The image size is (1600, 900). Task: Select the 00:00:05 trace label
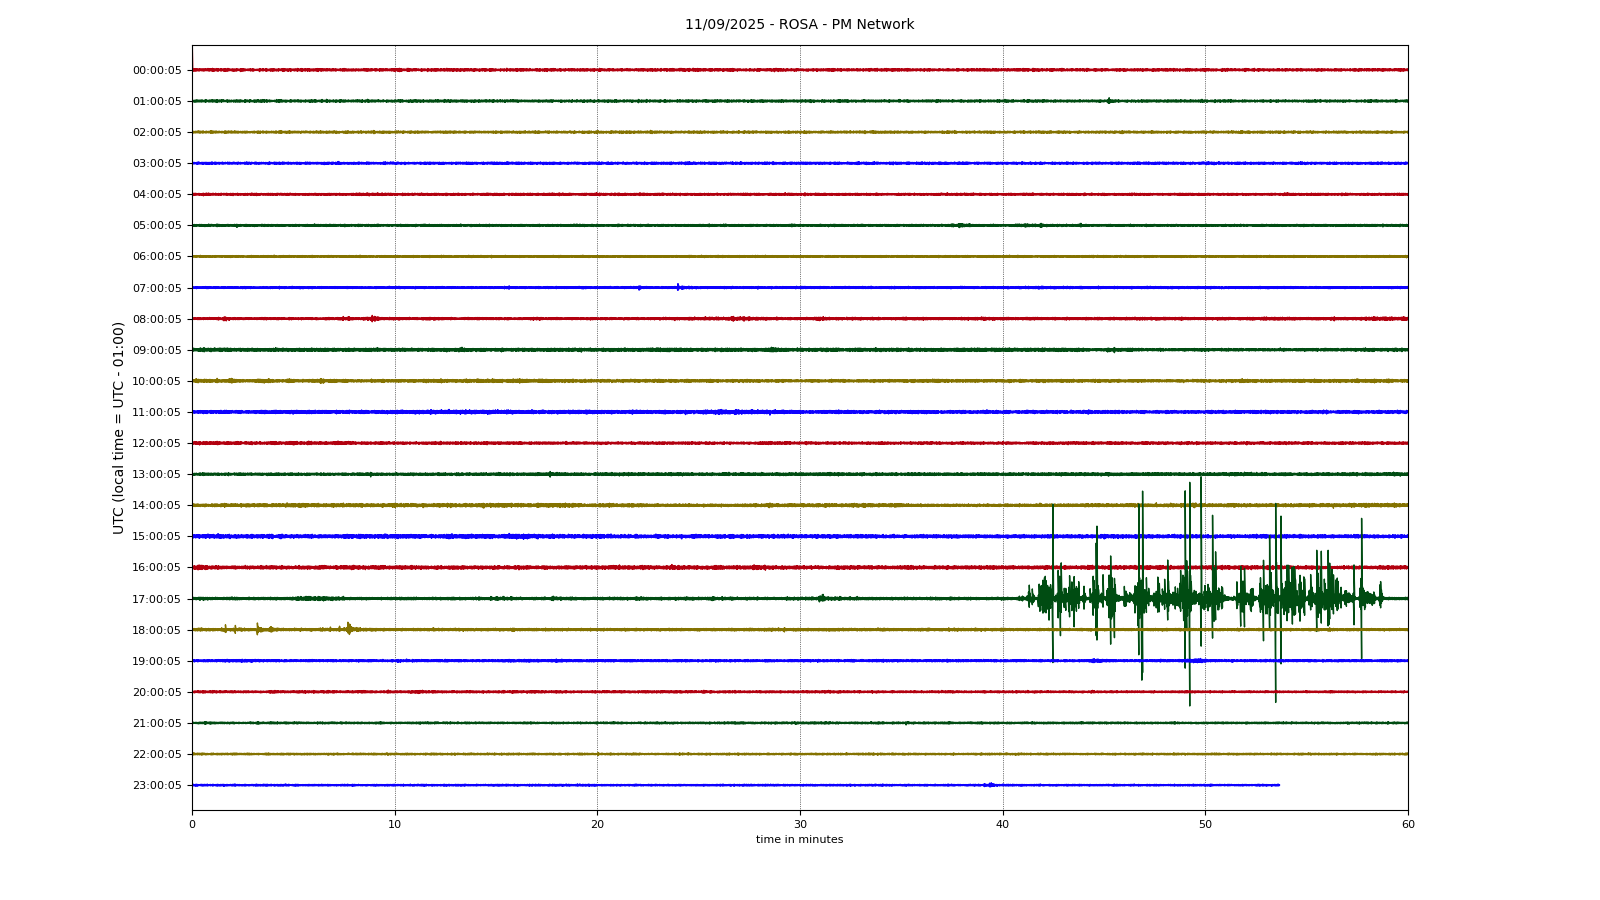coord(157,70)
